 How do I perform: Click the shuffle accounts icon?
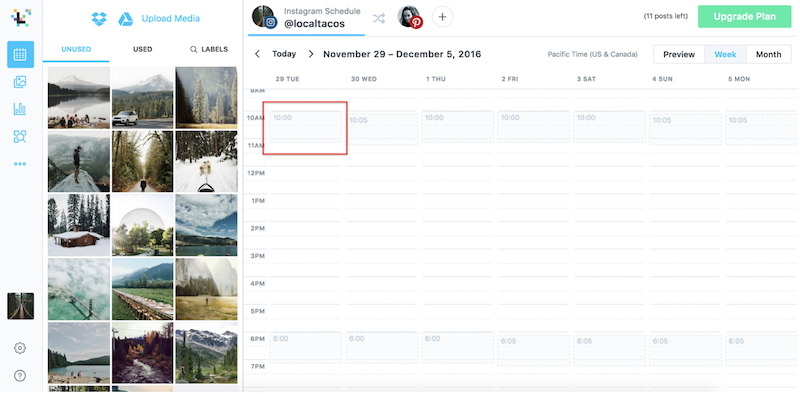(379, 19)
